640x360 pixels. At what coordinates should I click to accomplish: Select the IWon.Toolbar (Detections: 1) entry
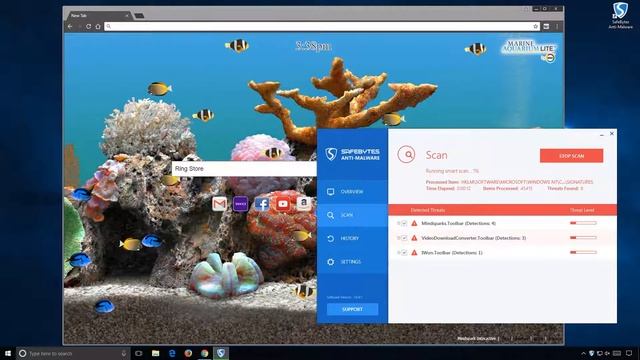tap(452, 253)
